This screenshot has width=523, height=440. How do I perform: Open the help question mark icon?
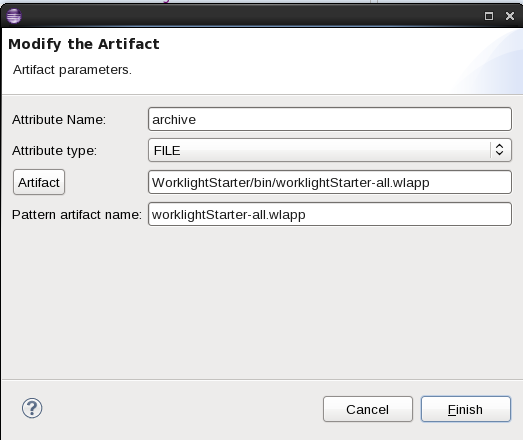point(32,408)
